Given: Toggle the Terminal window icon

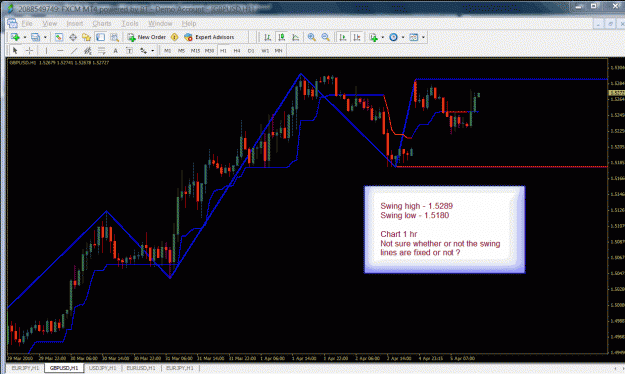Looking at the screenshot, I should 100,37.
